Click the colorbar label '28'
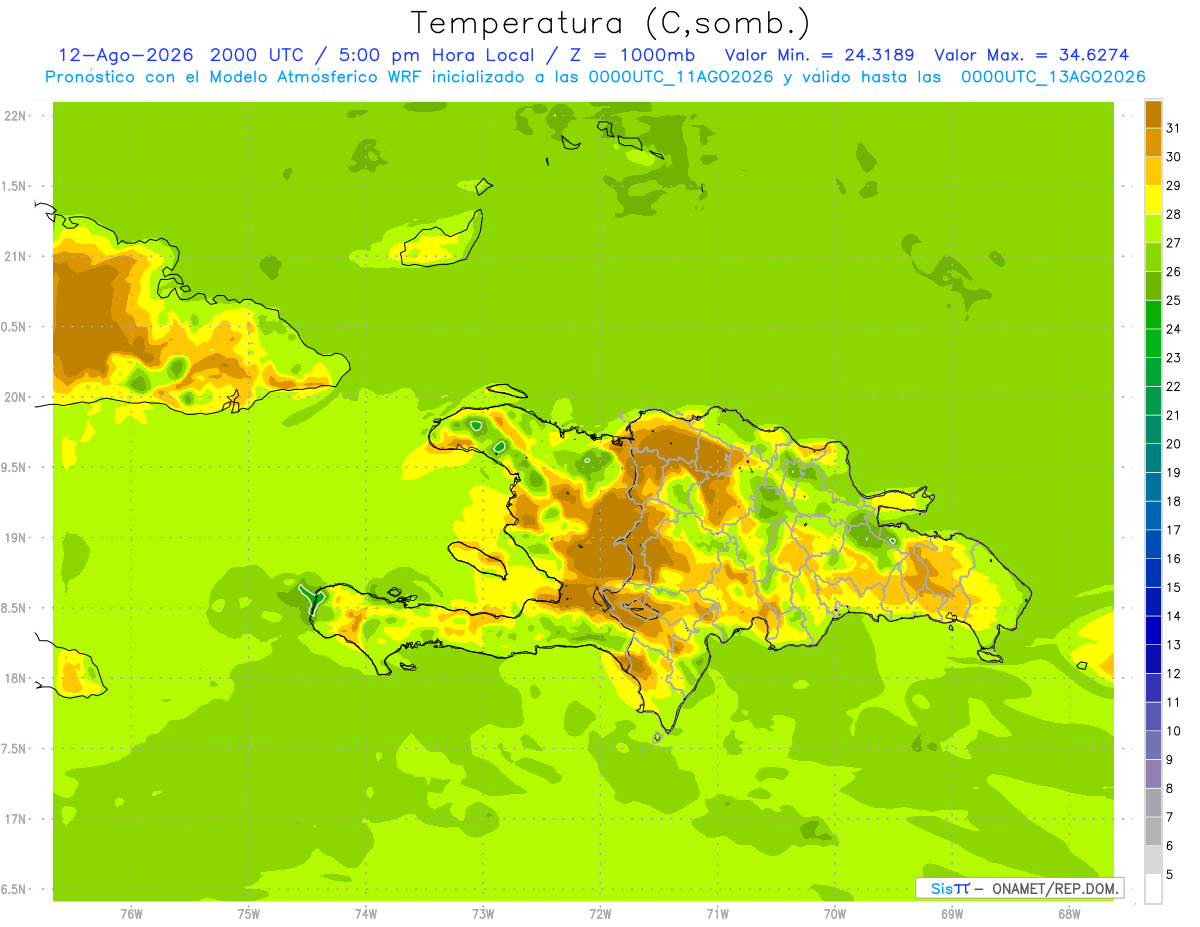The image size is (1200, 927). pyautogui.click(x=1173, y=214)
